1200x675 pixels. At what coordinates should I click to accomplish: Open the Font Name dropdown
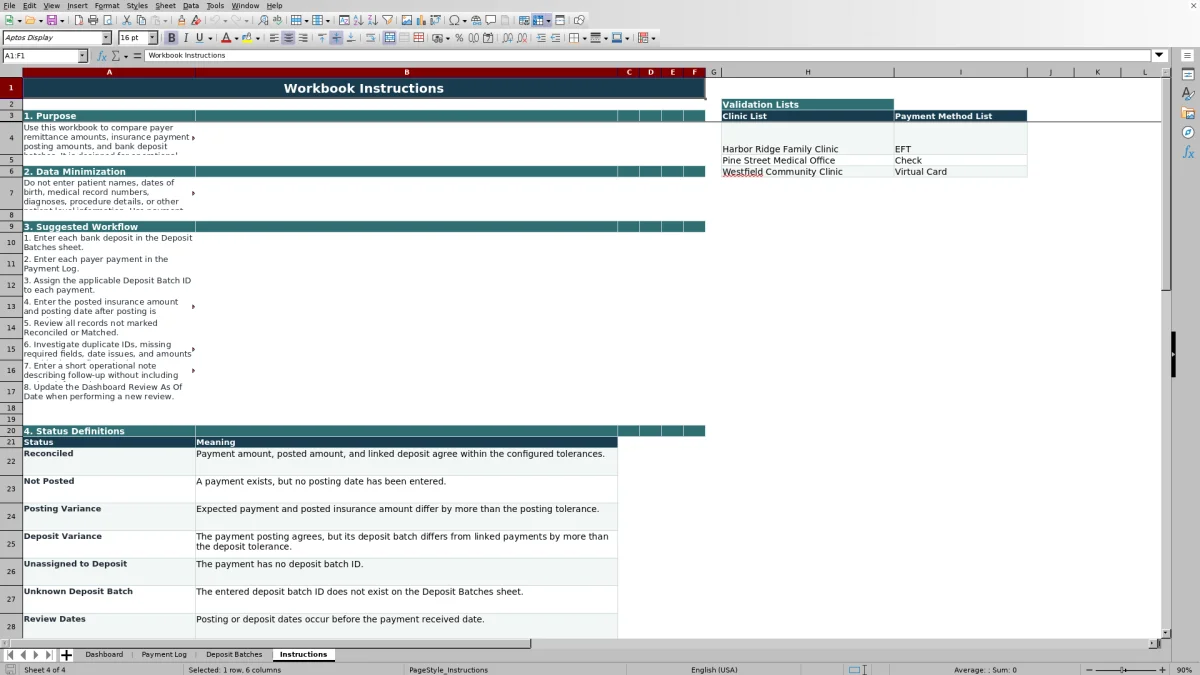[106, 38]
